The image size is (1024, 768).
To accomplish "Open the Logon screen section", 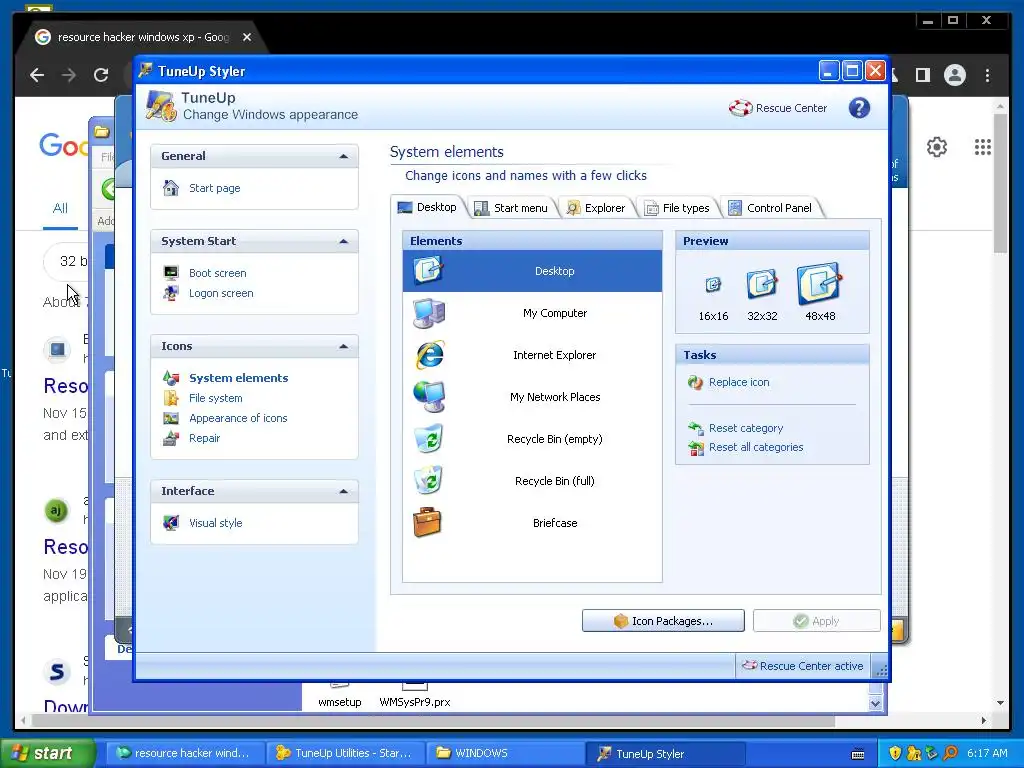I will [x=221, y=293].
